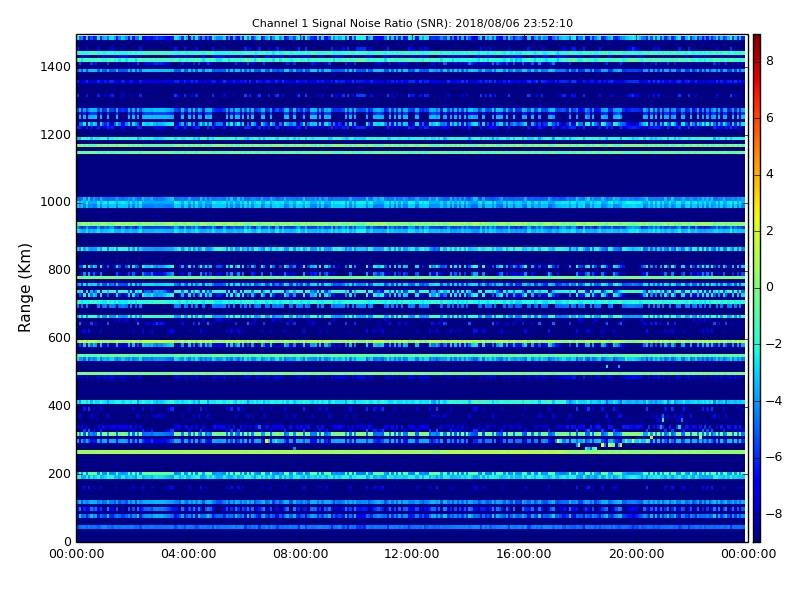The height and width of the screenshot is (600, 800).
Task: Click the y-axis tick label 600
Action: [x=59, y=338]
